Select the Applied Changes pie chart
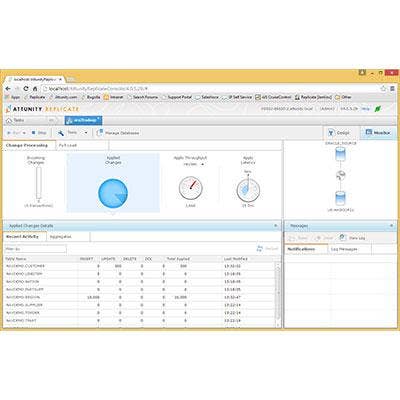Image resolution: width=400 pixels, height=400 pixels. 113,193
